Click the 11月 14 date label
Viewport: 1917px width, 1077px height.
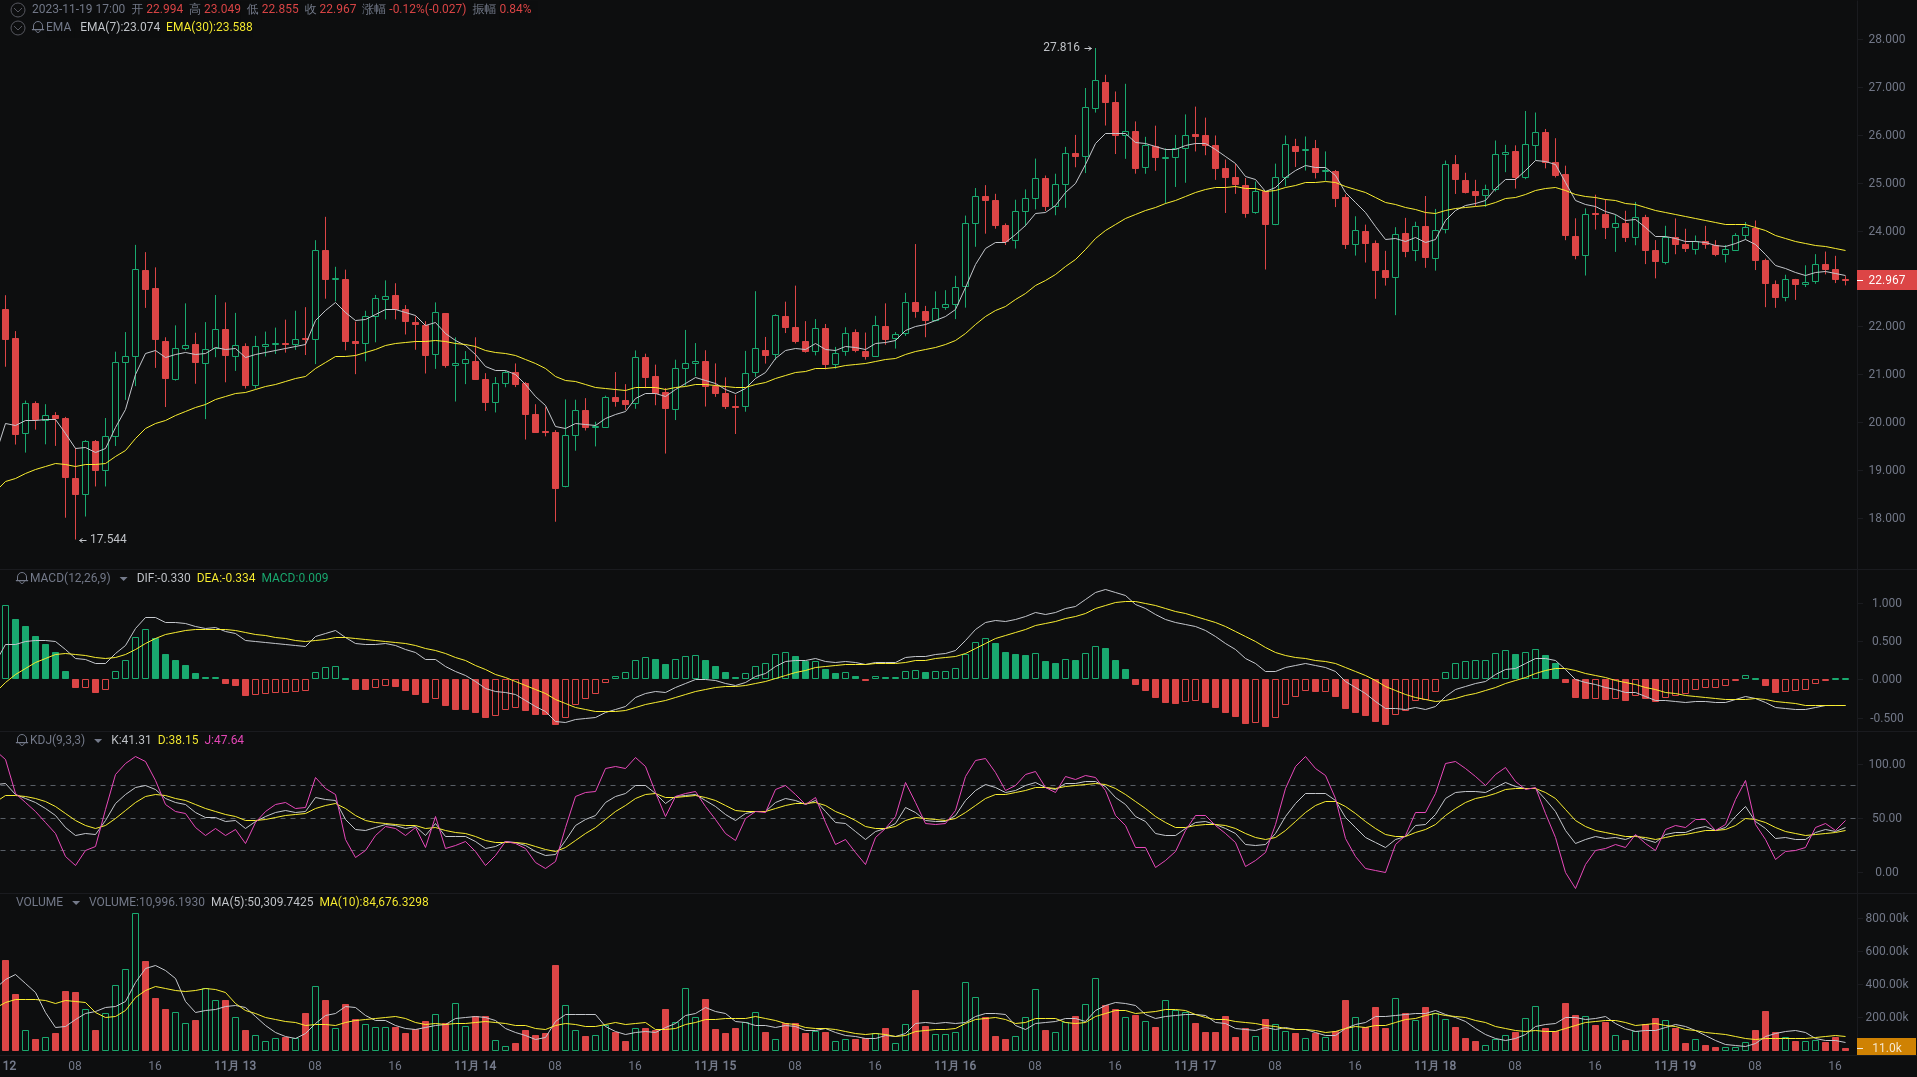[x=475, y=1066]
